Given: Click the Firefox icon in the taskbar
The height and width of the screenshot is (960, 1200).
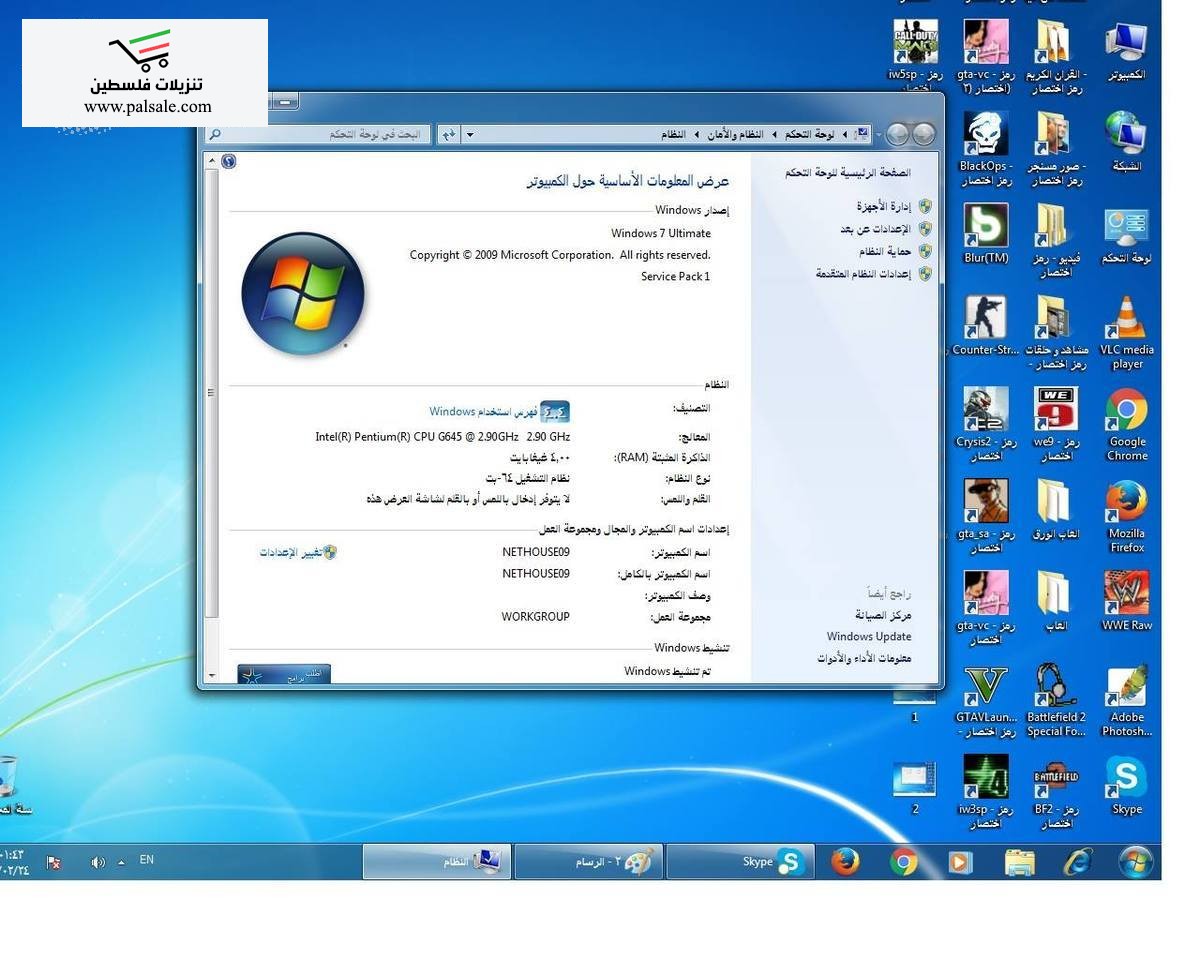Looking at the screenshot, I should click(845, 861).
